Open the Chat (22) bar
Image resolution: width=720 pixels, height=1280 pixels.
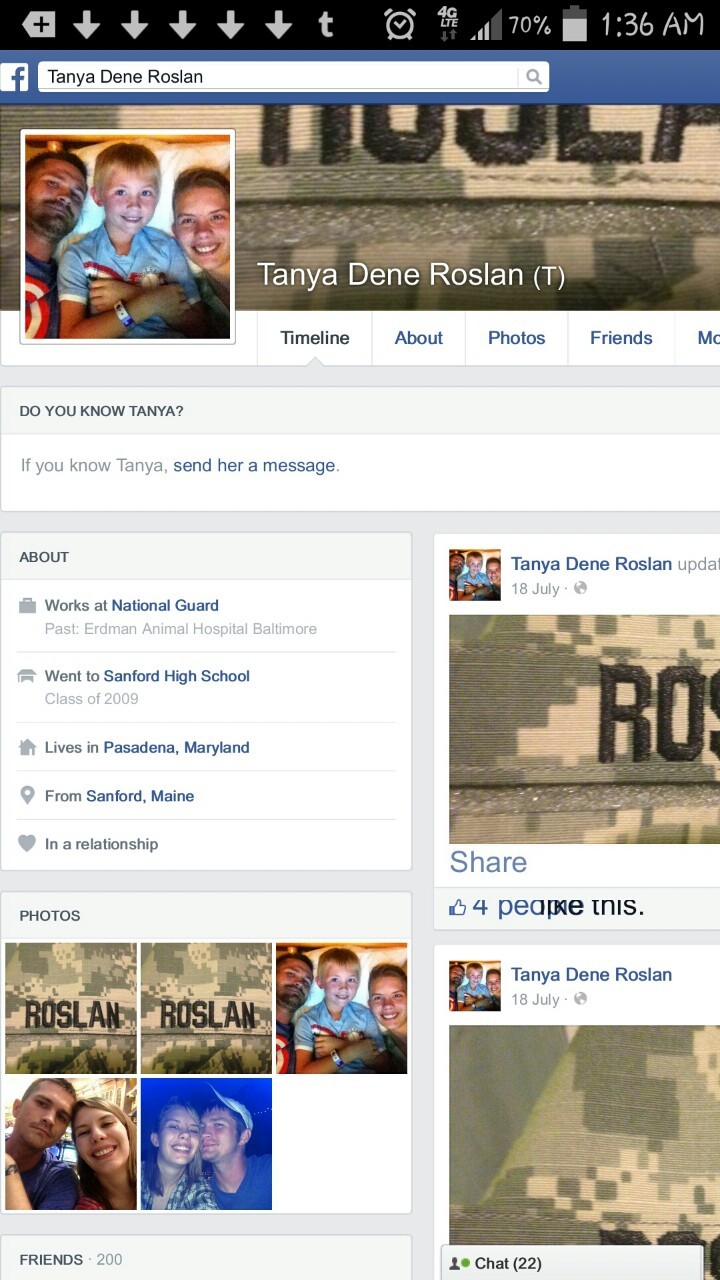click(x=572, y=1263)
